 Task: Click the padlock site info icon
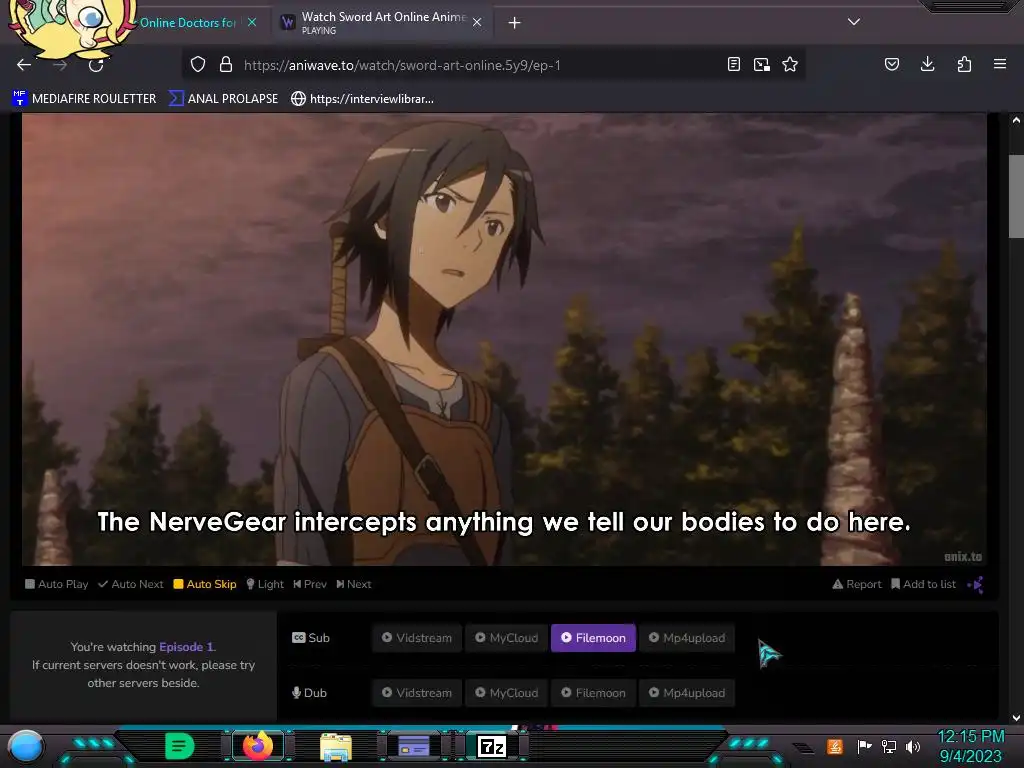[x=226, y=65]
